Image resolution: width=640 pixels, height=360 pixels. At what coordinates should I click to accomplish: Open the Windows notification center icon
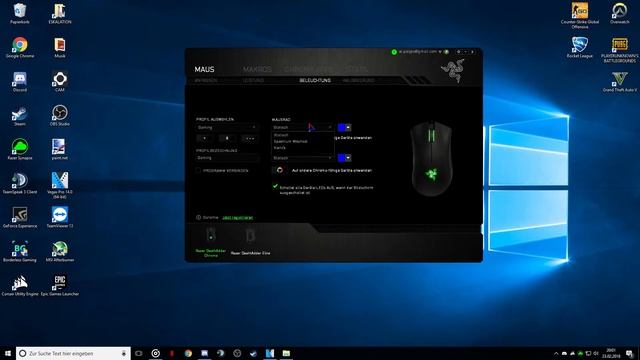(630, 353)
